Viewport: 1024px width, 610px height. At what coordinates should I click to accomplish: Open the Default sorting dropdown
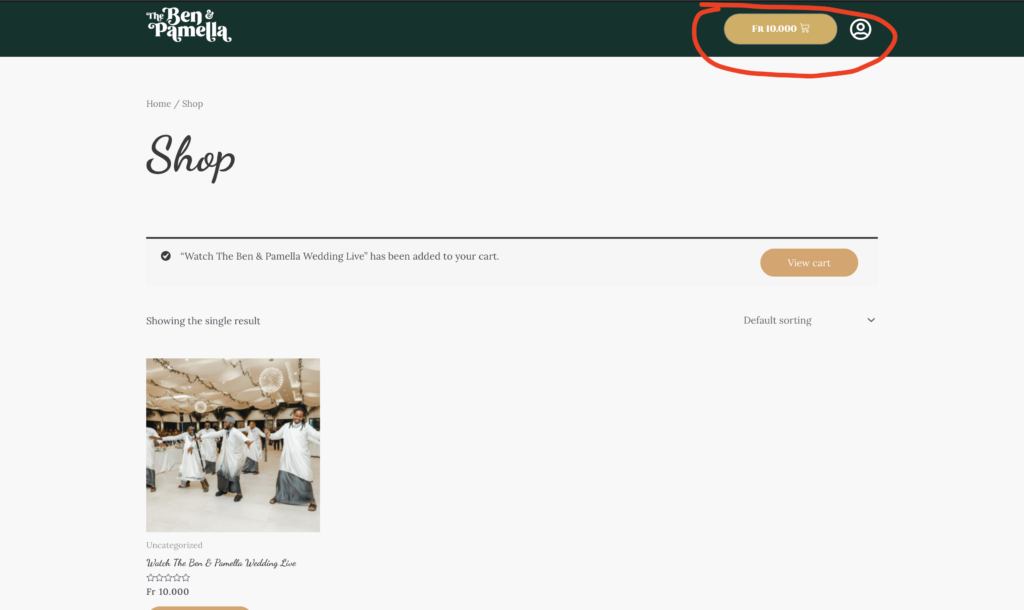click(810, 320)
